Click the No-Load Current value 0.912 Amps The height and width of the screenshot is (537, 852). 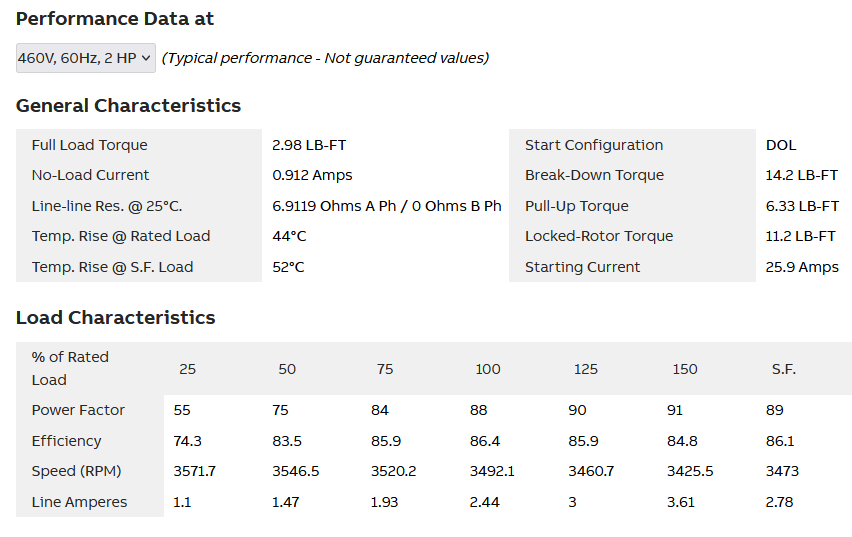[x=312, y=175]
